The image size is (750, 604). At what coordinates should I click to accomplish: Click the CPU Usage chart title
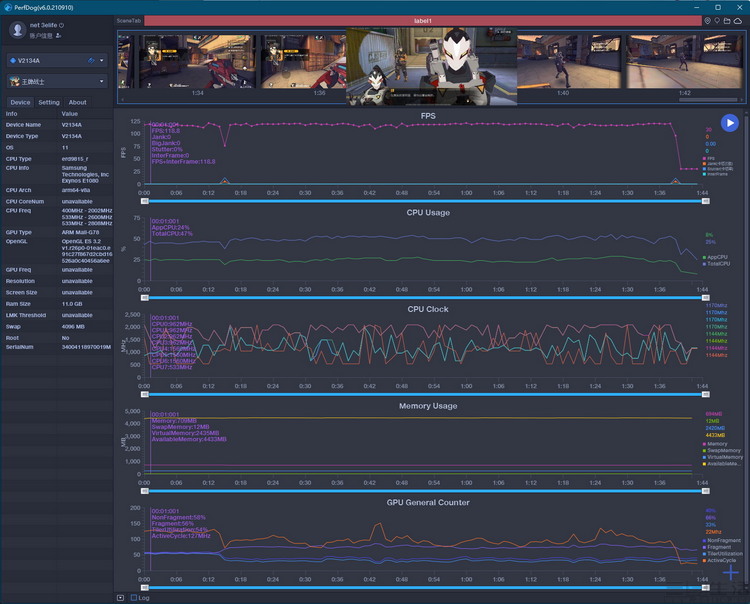tap(428, 213)
